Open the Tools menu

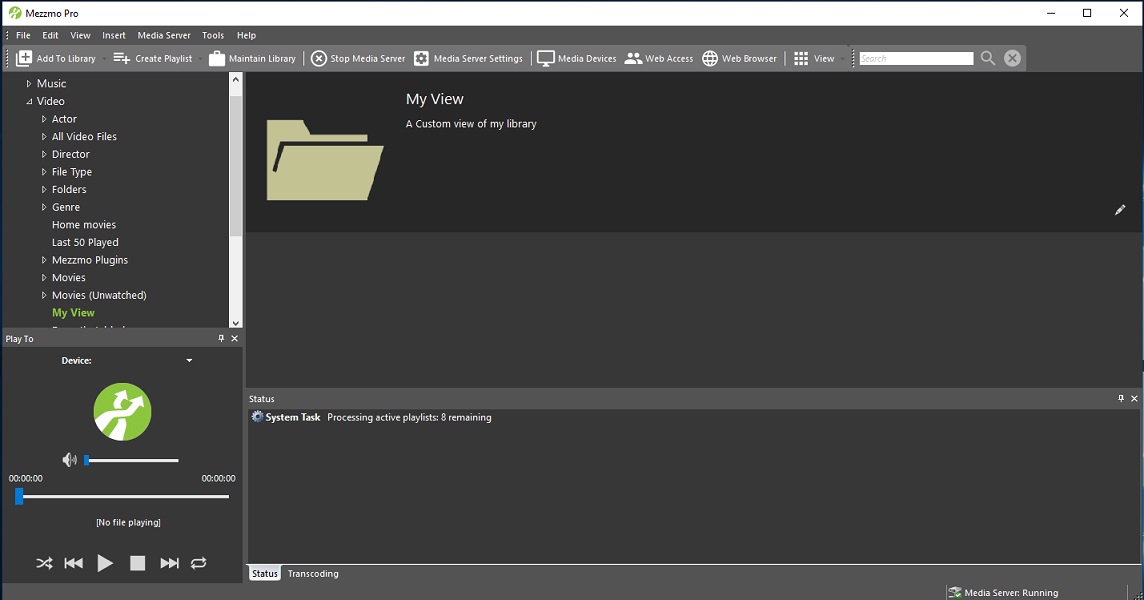pos(213,35)
